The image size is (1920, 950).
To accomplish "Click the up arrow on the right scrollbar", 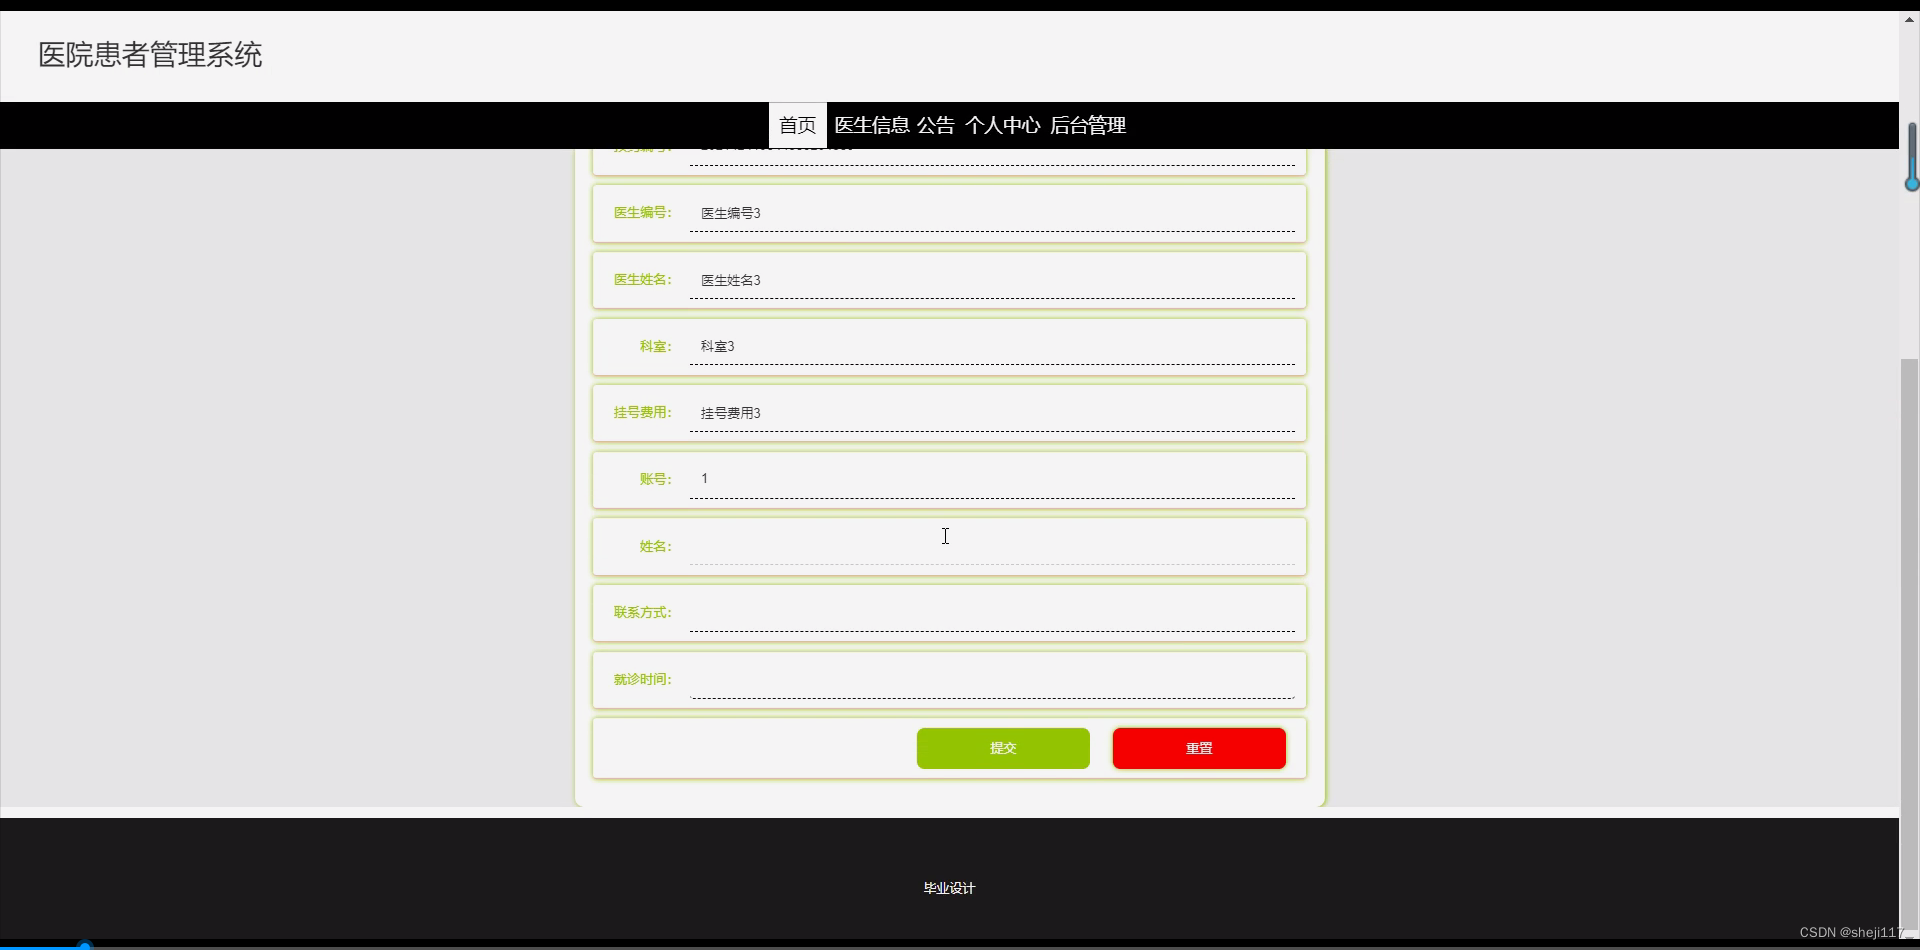I will click(1908, 18).
